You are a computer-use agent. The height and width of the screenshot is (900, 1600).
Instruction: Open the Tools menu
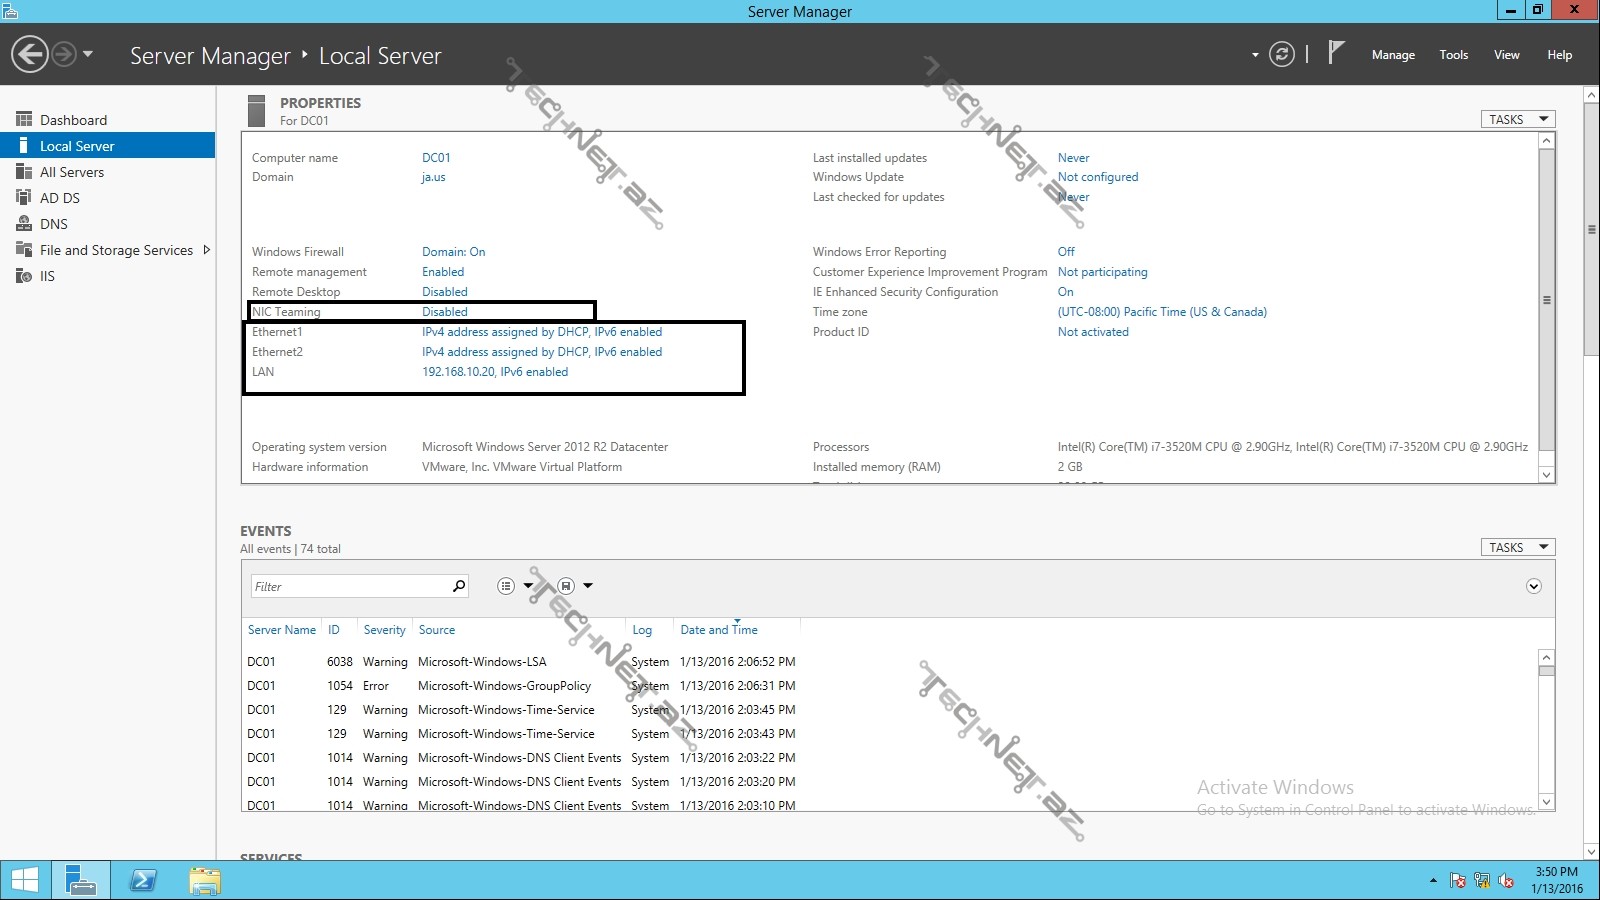(x=1453, y=55)
